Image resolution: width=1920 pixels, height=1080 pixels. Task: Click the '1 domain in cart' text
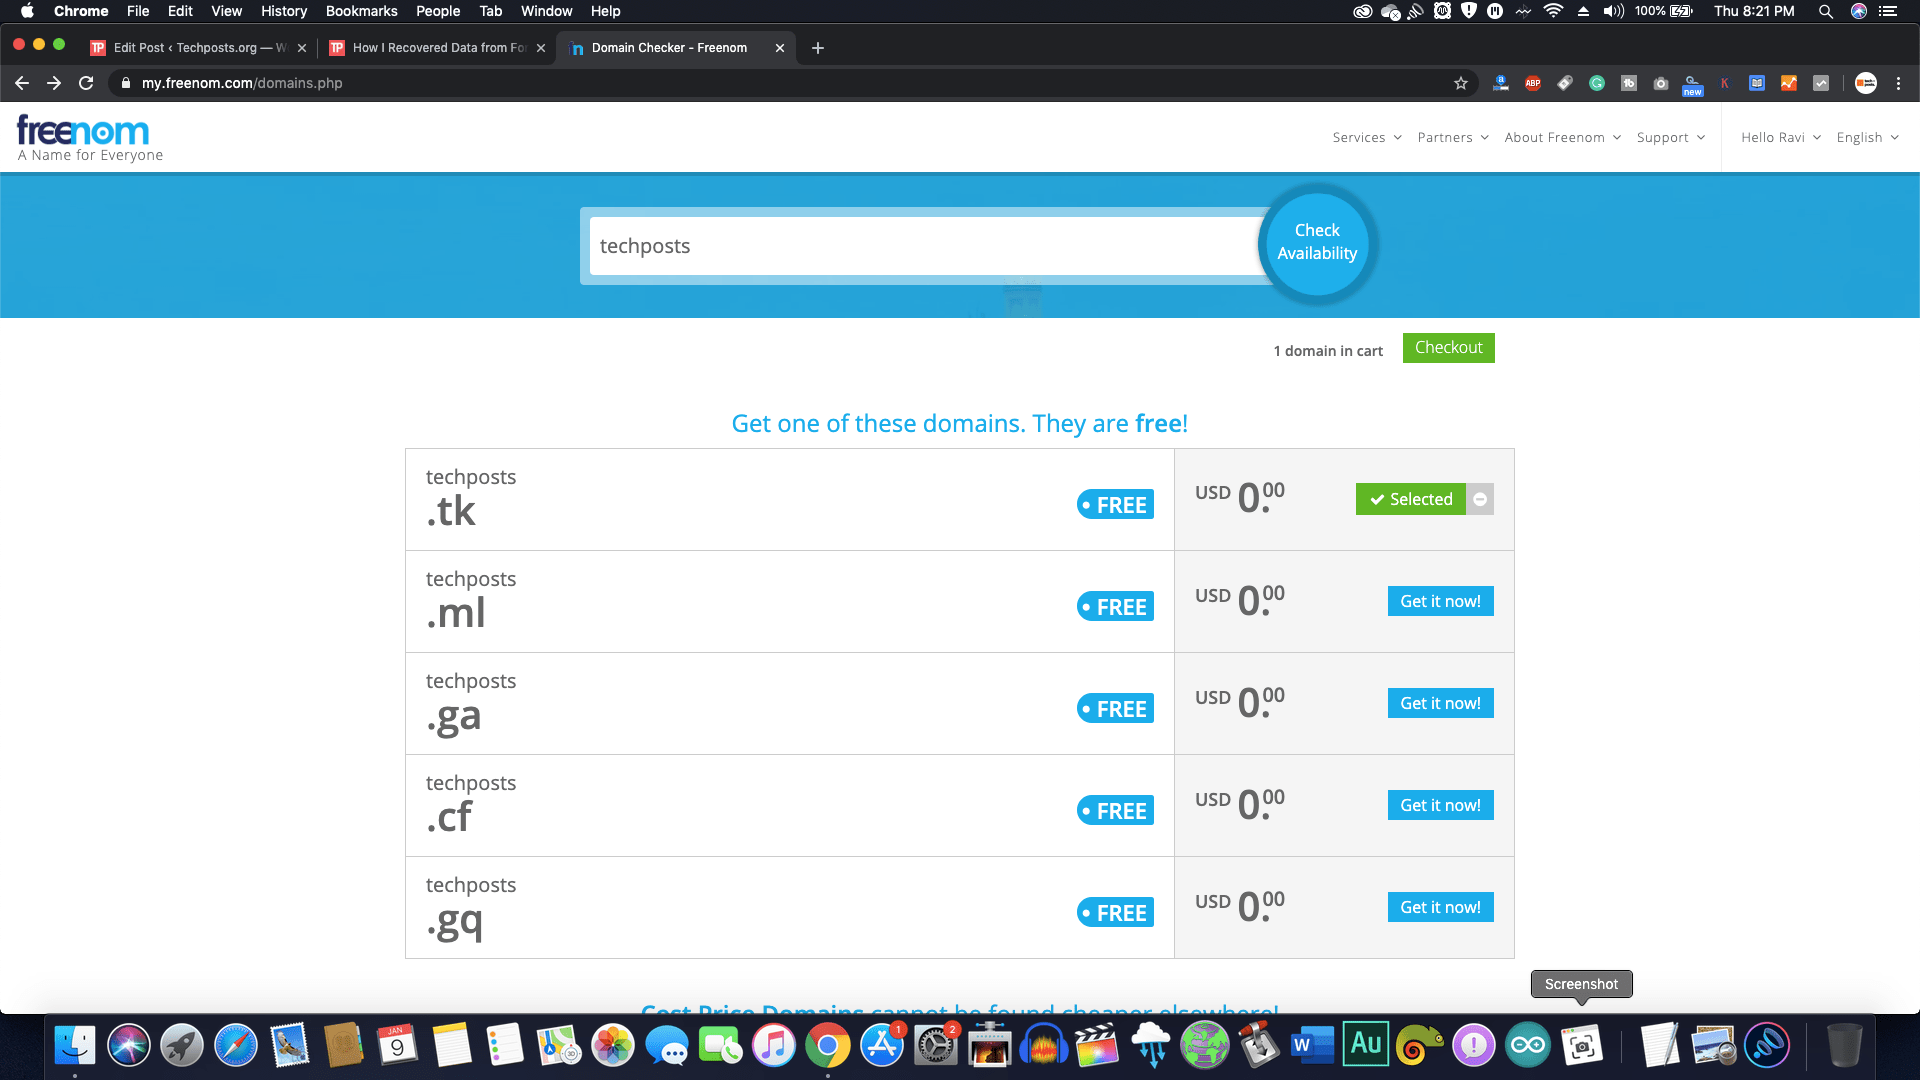click(1328, 351)
